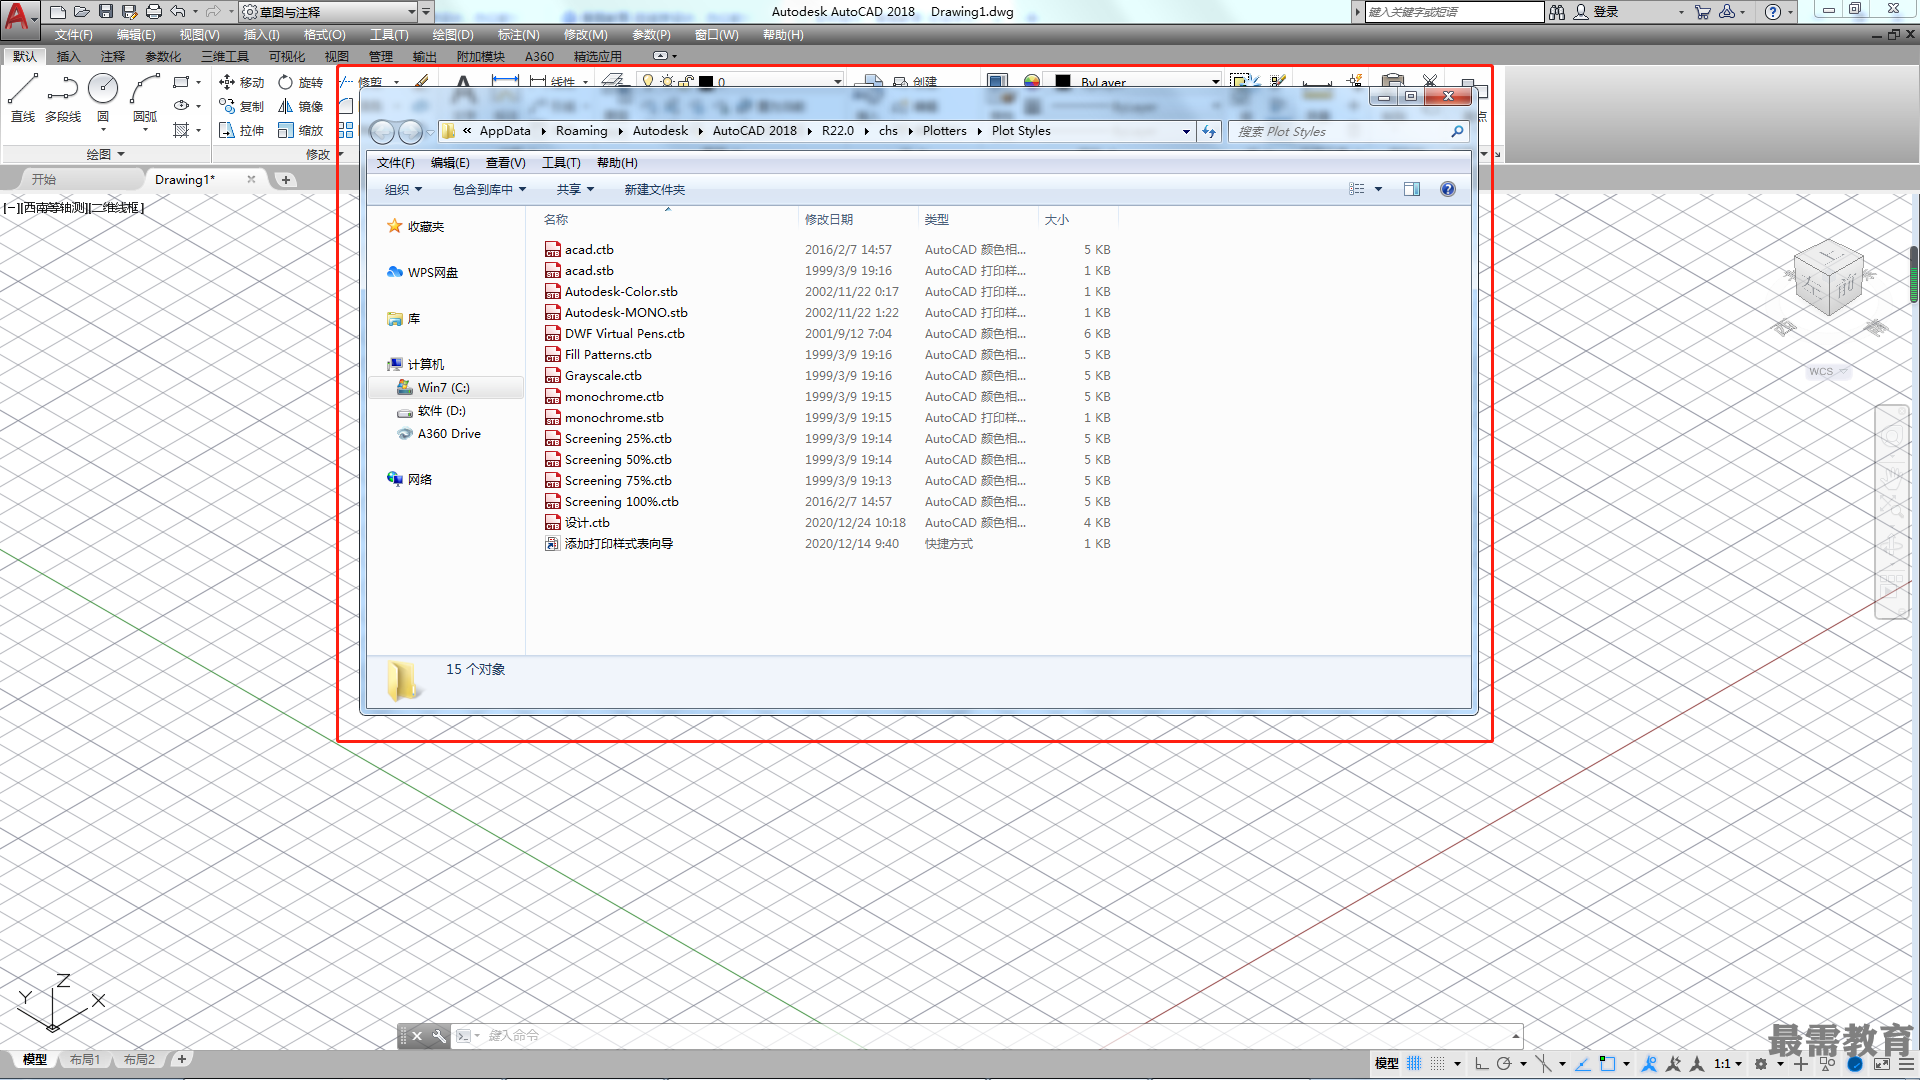Viewport: 1920px width, 1080px height.
Task: Expand the 绘图 panel flyout
Action: click(105, 154)
